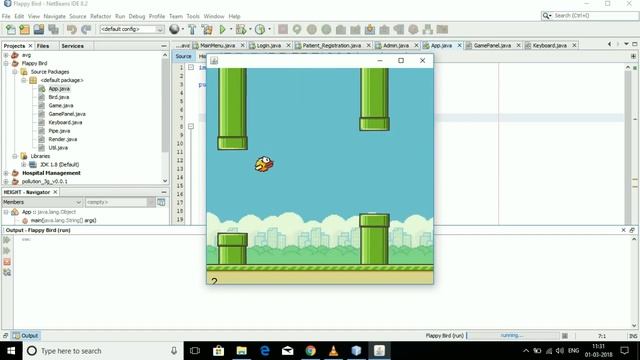Open the File menu

pyautogui.click(x=6, y=16)
